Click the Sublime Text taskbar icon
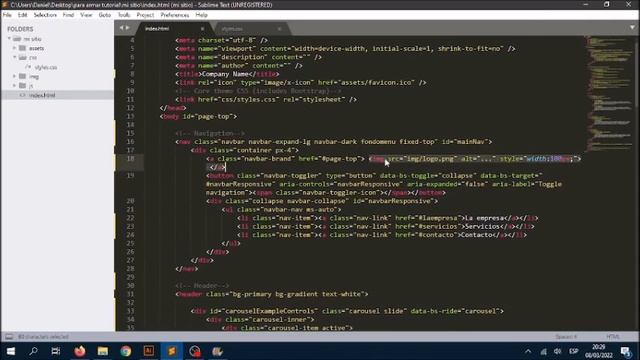The width and height of the screenshot is (640, 360). (172, 351)
